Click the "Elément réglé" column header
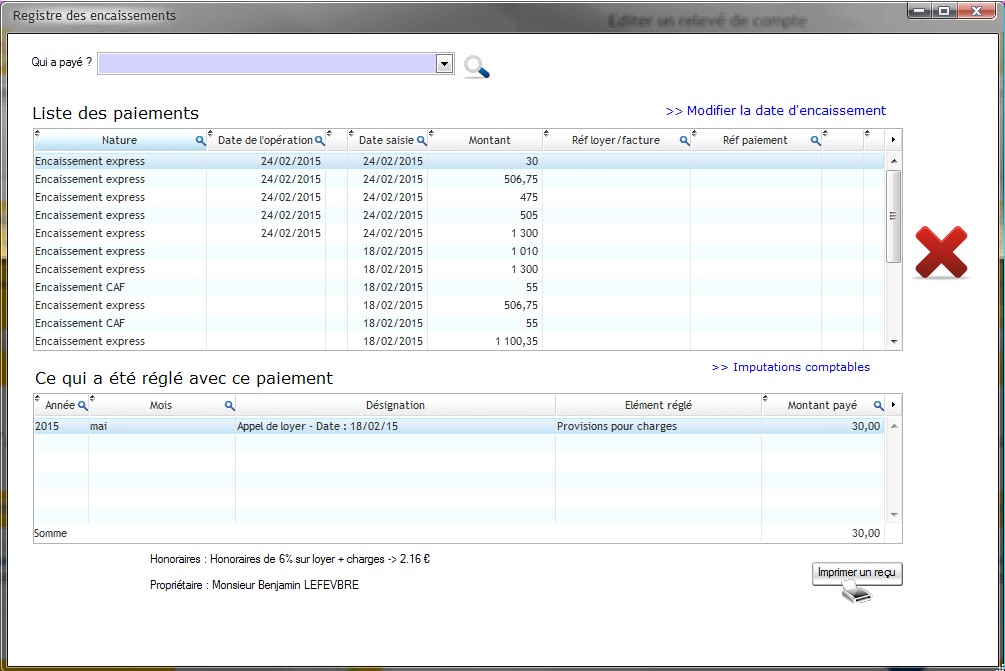Viewport: 1005px width, 671px height. click(658, 406)
